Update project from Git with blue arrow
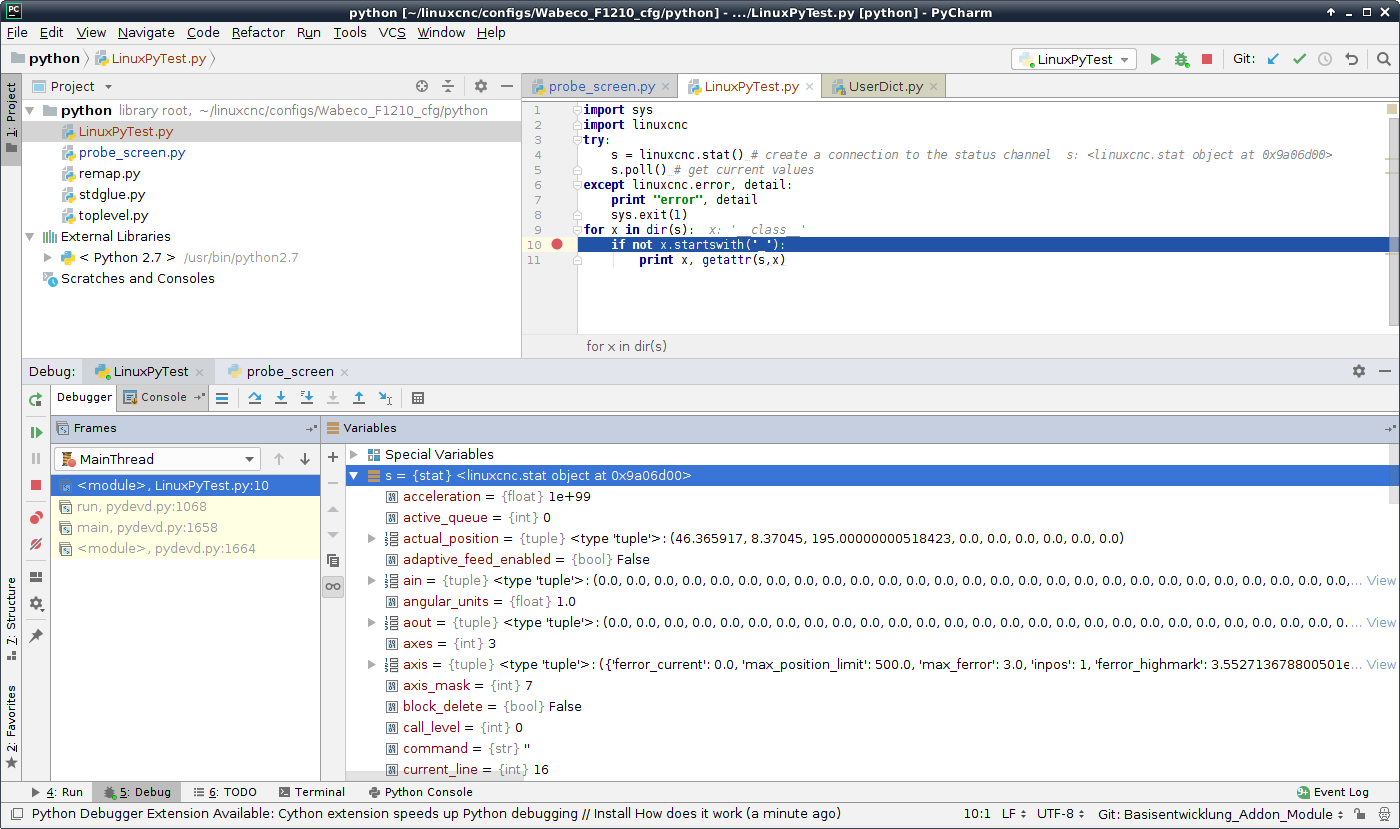This screenshot has width=1400, height=829. (1273, 59)
